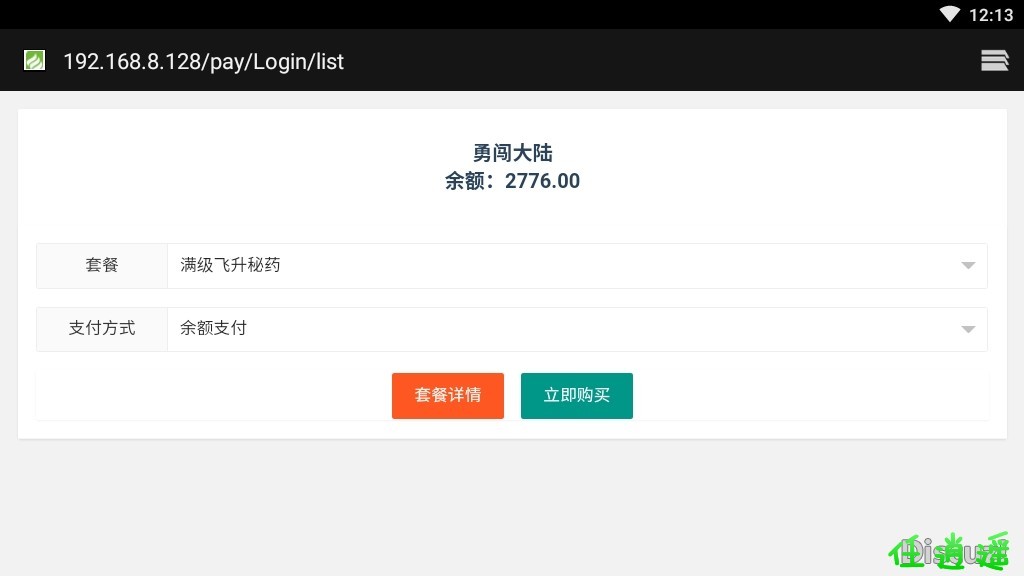Tap the 12:13 clock in status bar
The height and width of the screenshot is (576, 1024).
[991, 15]
